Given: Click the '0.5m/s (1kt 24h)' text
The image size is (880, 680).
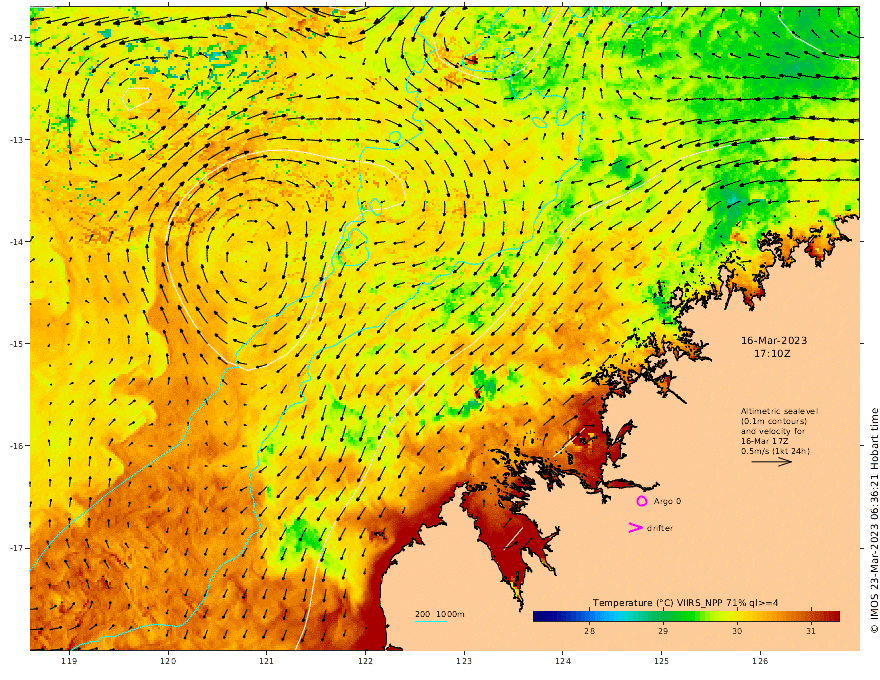Looking at the screenshot, I should tap(775, 451).
